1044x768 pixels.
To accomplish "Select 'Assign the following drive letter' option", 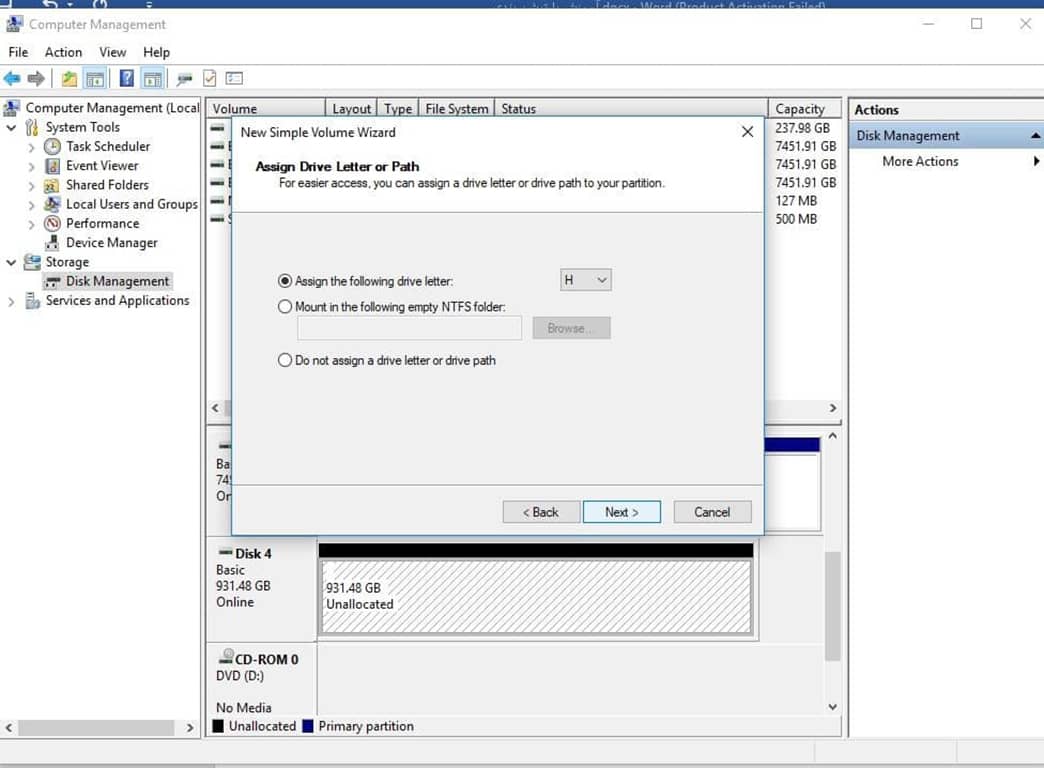I will click(x=285, y=282).
